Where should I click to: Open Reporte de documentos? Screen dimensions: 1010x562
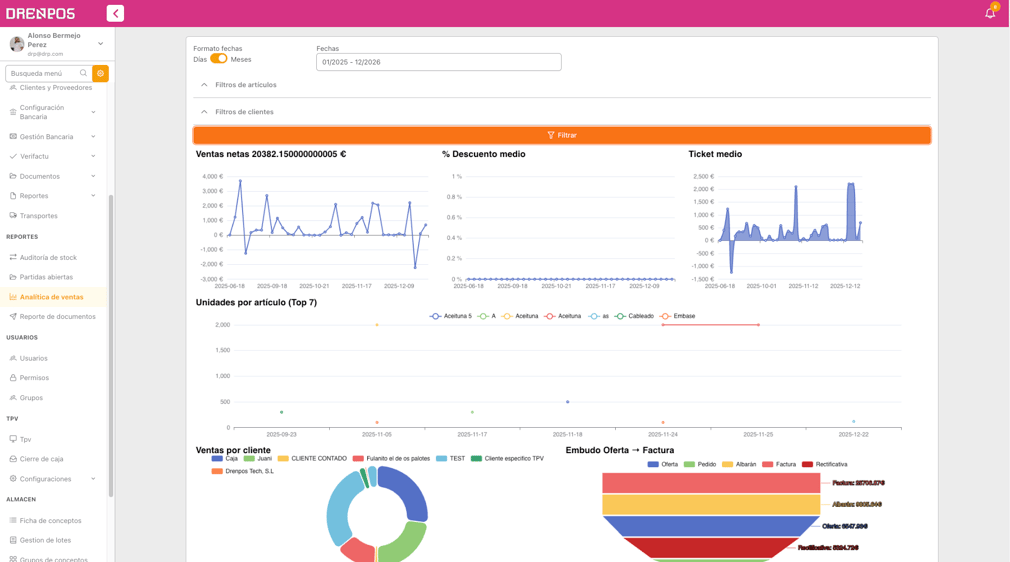pyautogui.click(x=57, y=316)
